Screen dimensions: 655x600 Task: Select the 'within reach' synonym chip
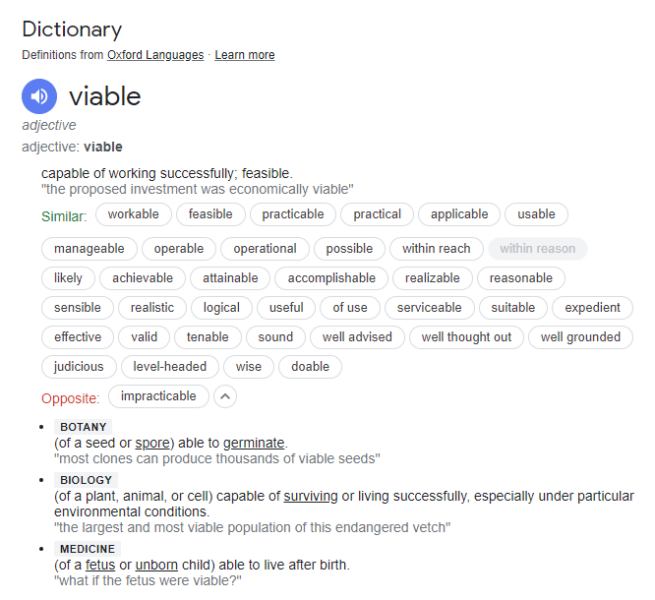tap(436, 249)
